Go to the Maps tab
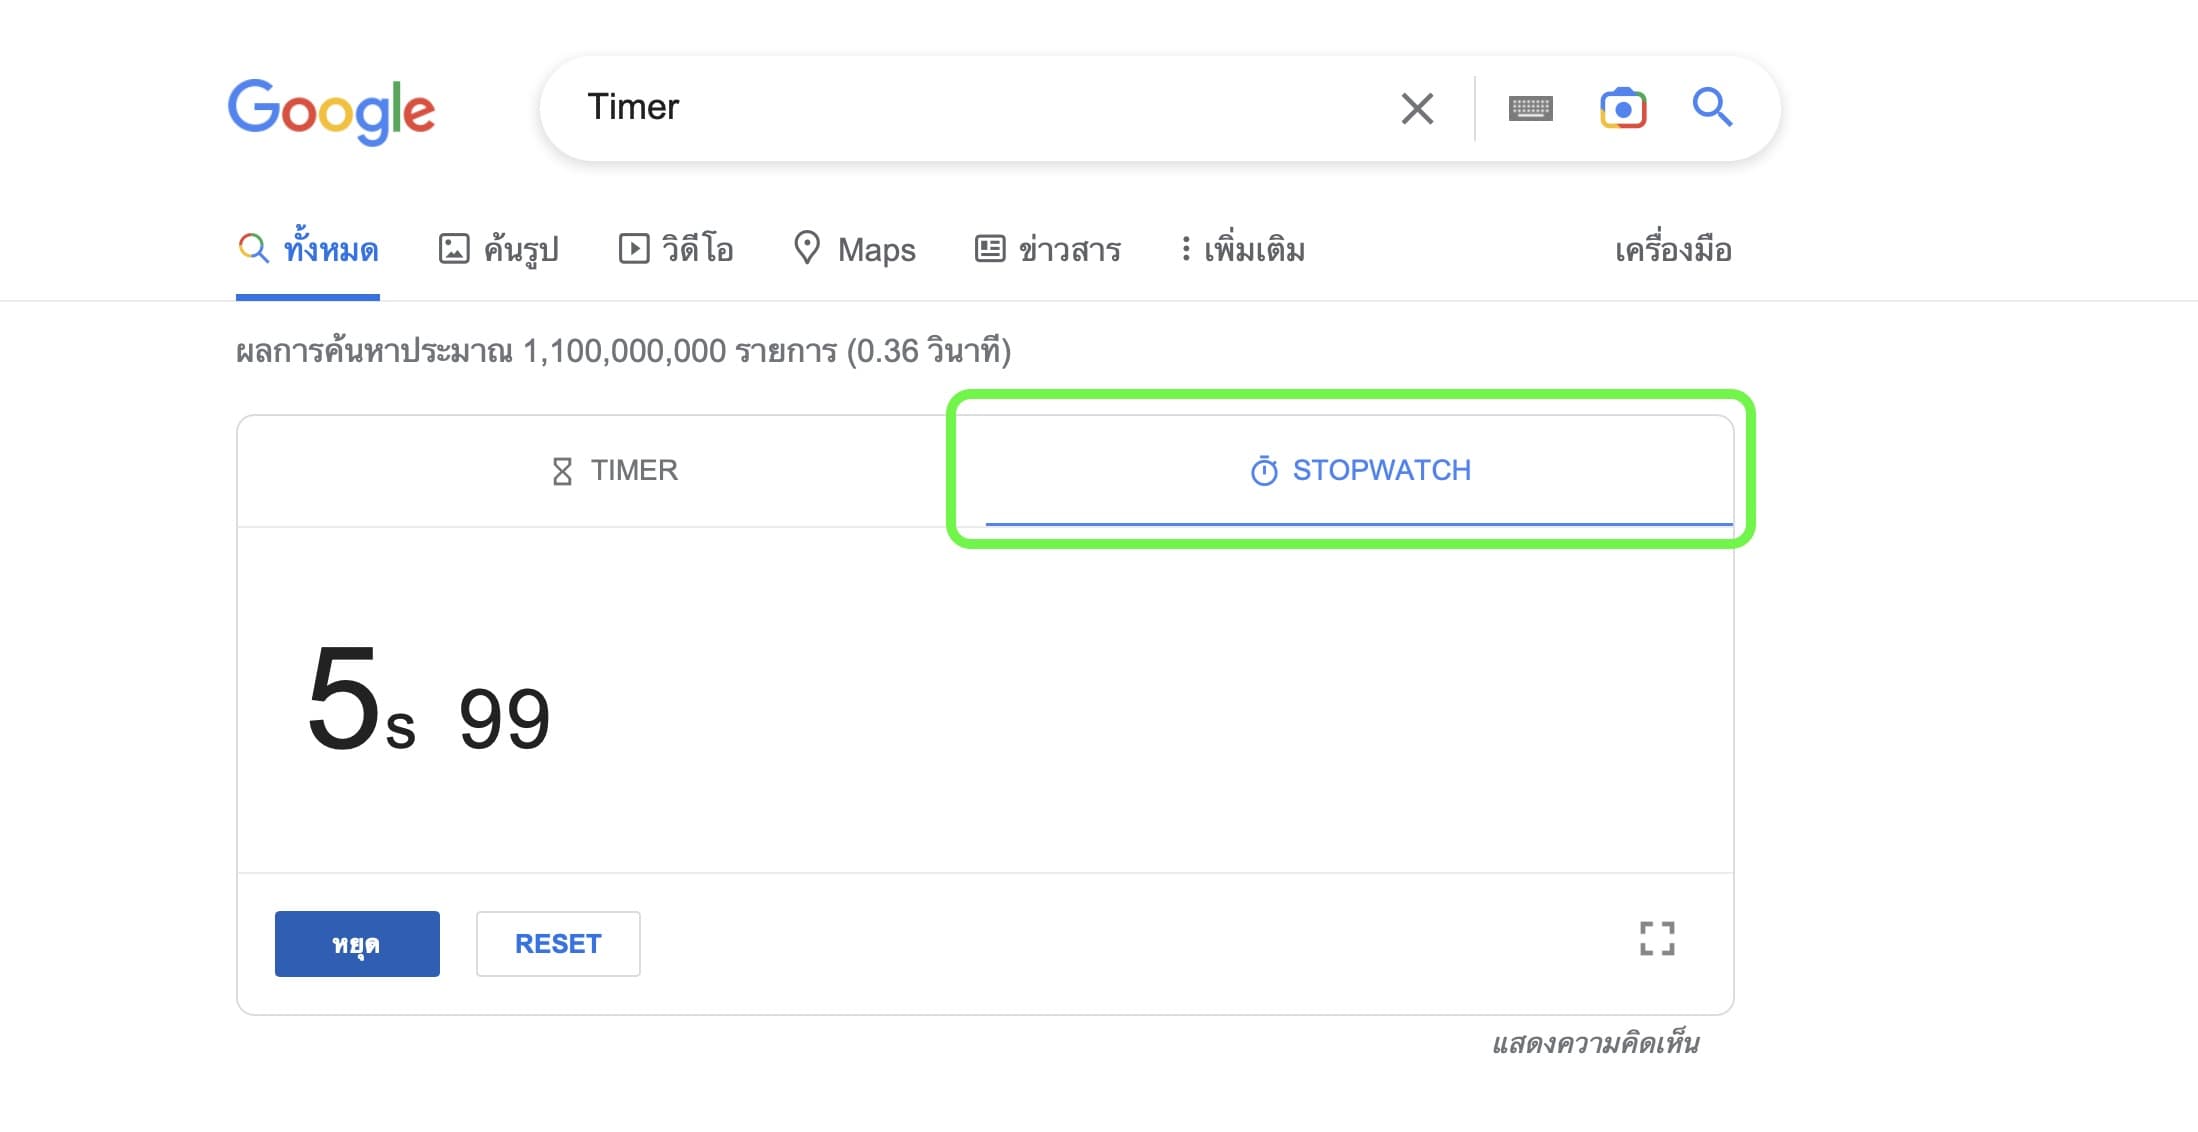The width and height of the screenshot is (2198, 1132). [855, 249]
